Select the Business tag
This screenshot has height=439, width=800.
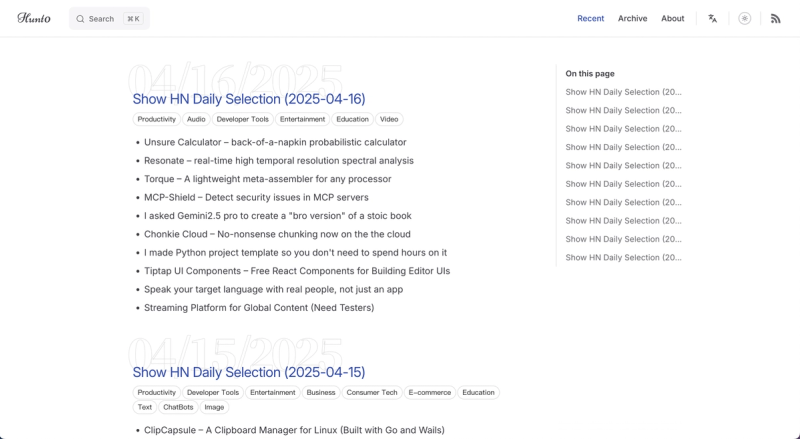pyautogui.click(x=321, y=393)
